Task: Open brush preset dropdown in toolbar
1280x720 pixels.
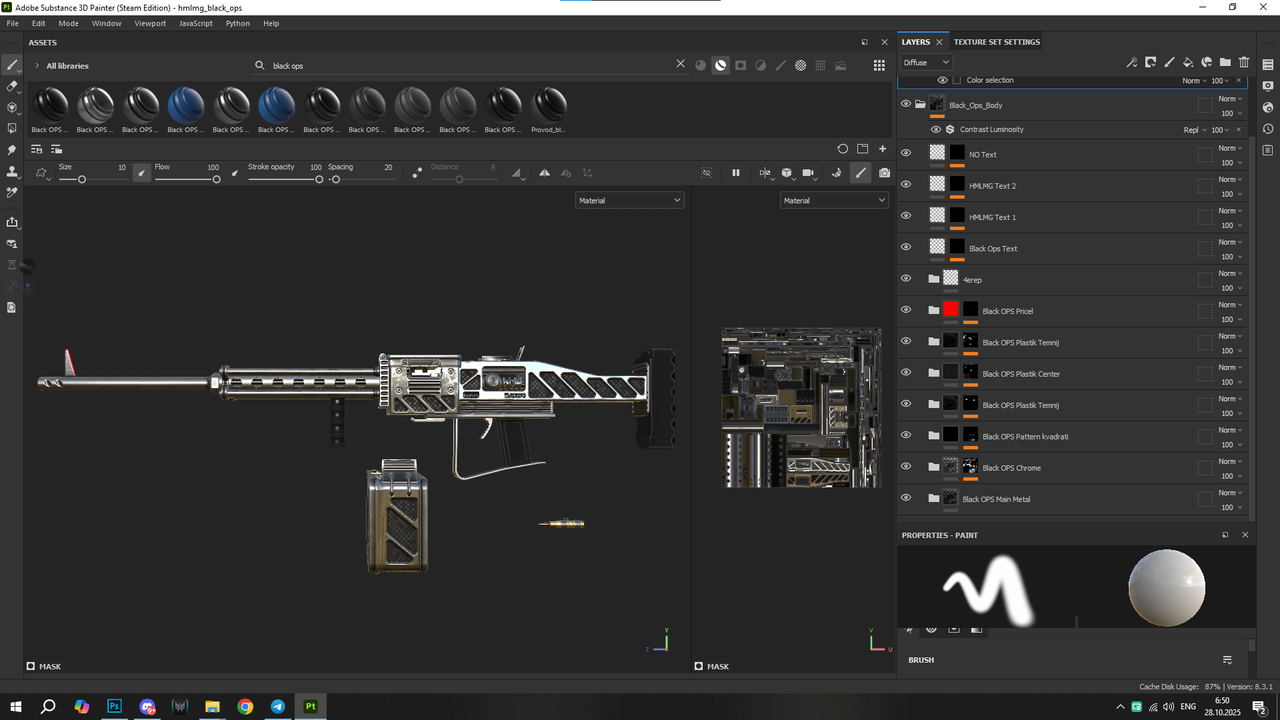Action: pyautogui.click(x=42, y=173)
